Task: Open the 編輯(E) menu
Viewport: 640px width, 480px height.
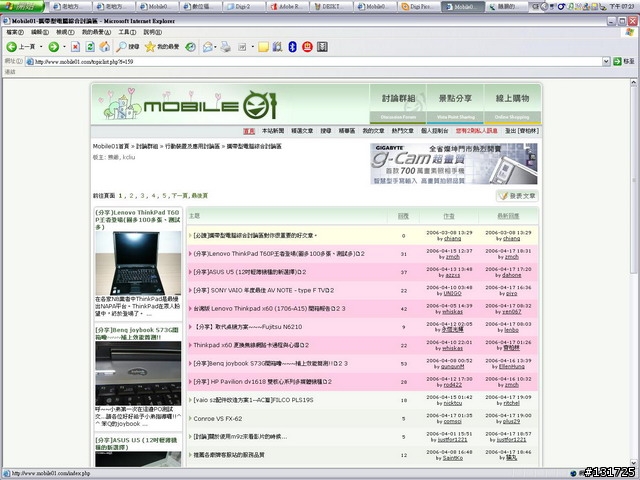Action: pyautogui.click(x=40, y=32)
